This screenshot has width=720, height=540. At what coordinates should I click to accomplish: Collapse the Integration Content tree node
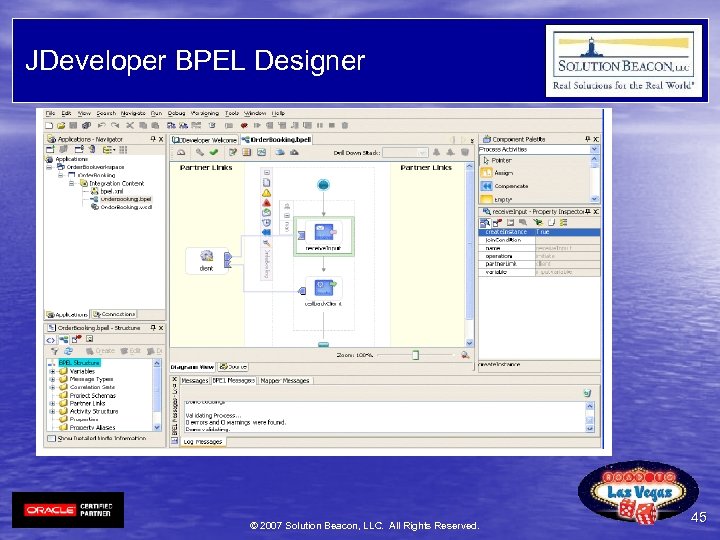[72, 183]
